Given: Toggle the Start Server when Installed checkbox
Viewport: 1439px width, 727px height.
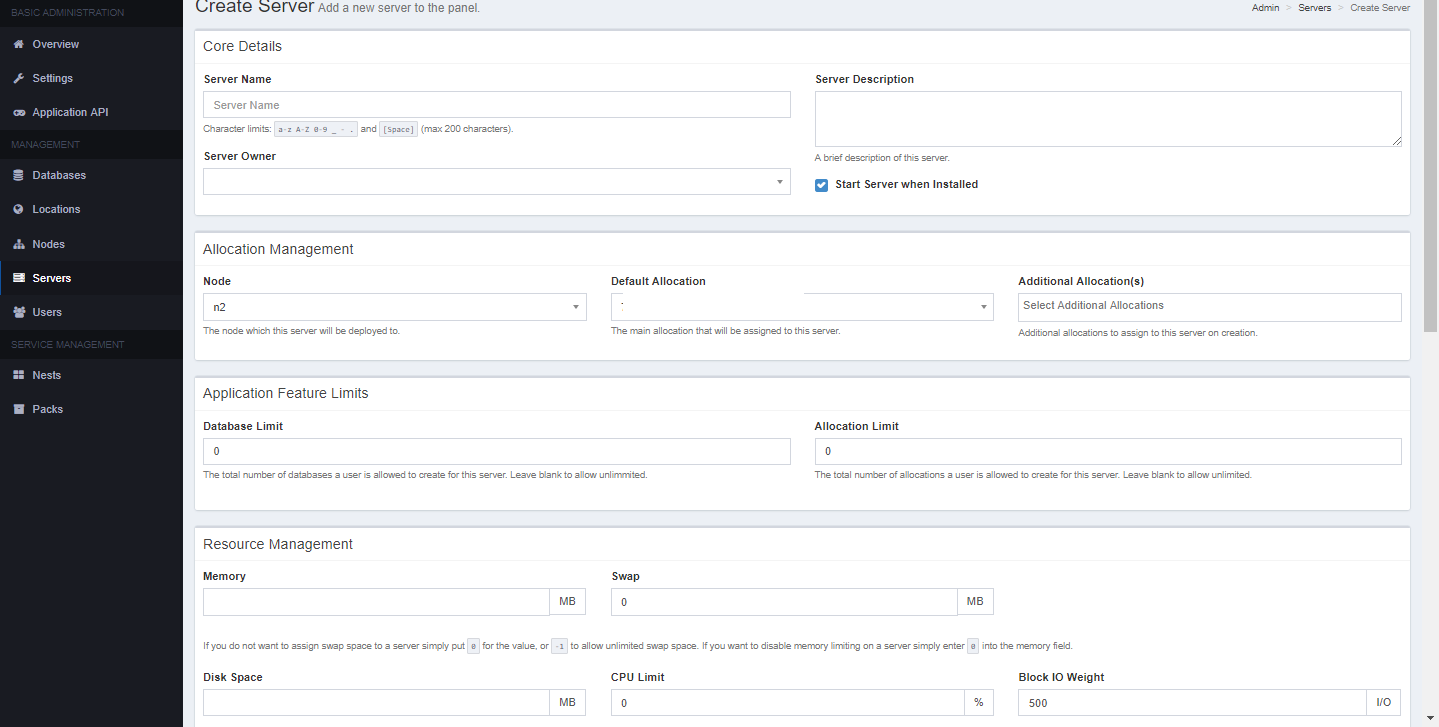Looking at the screenshot, I should coord(821,185).
